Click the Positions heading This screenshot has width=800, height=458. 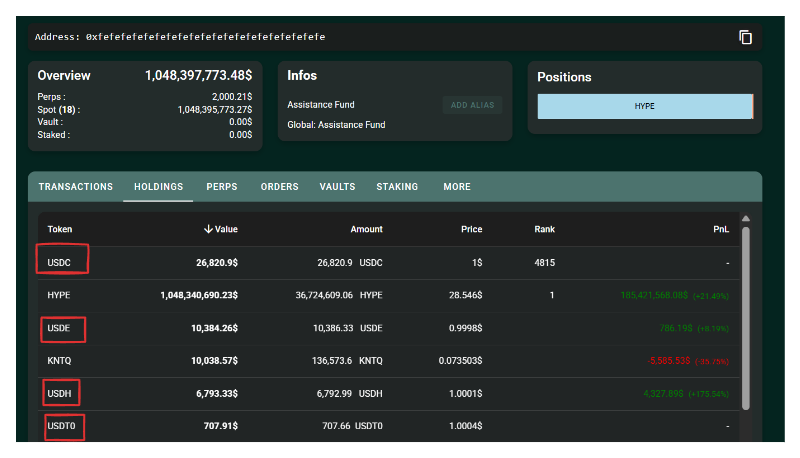(x=564, y=77)
